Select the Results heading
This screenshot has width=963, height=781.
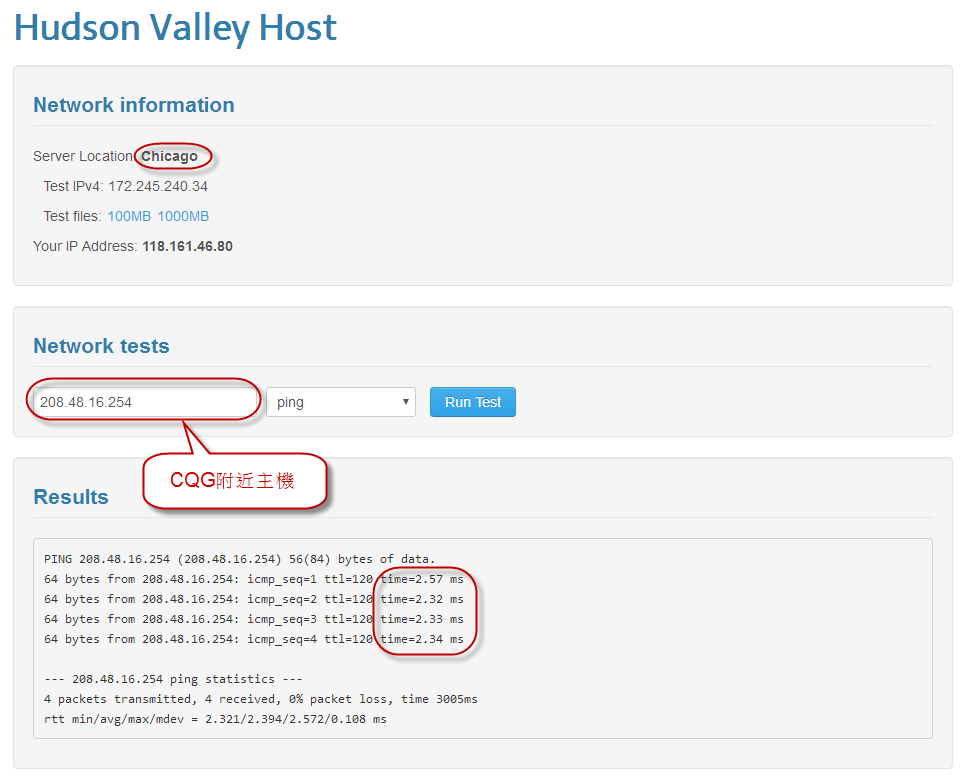click(71, 497)
